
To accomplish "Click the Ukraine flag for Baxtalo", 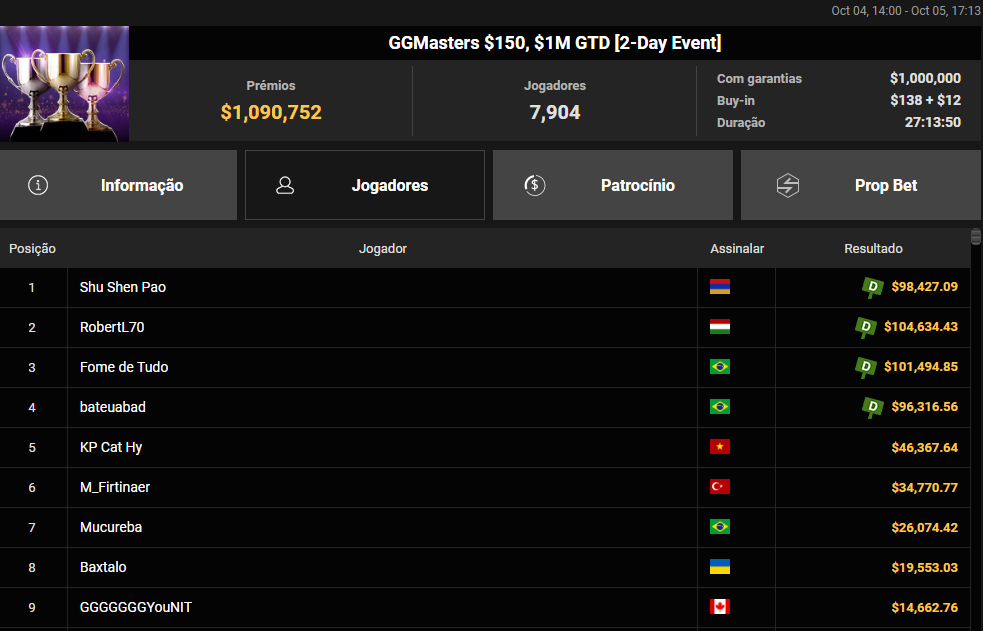I will click(x=720, y=567).
